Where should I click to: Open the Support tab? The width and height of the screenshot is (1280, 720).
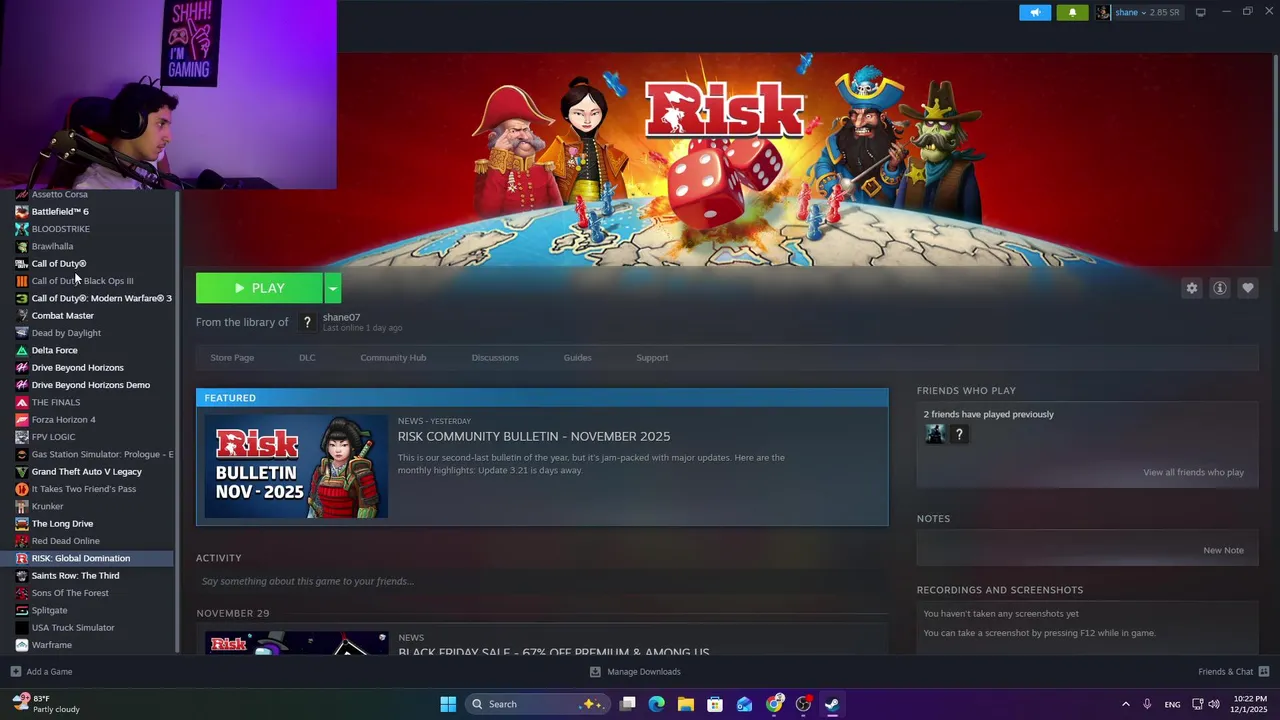click(x=652, y=358)
